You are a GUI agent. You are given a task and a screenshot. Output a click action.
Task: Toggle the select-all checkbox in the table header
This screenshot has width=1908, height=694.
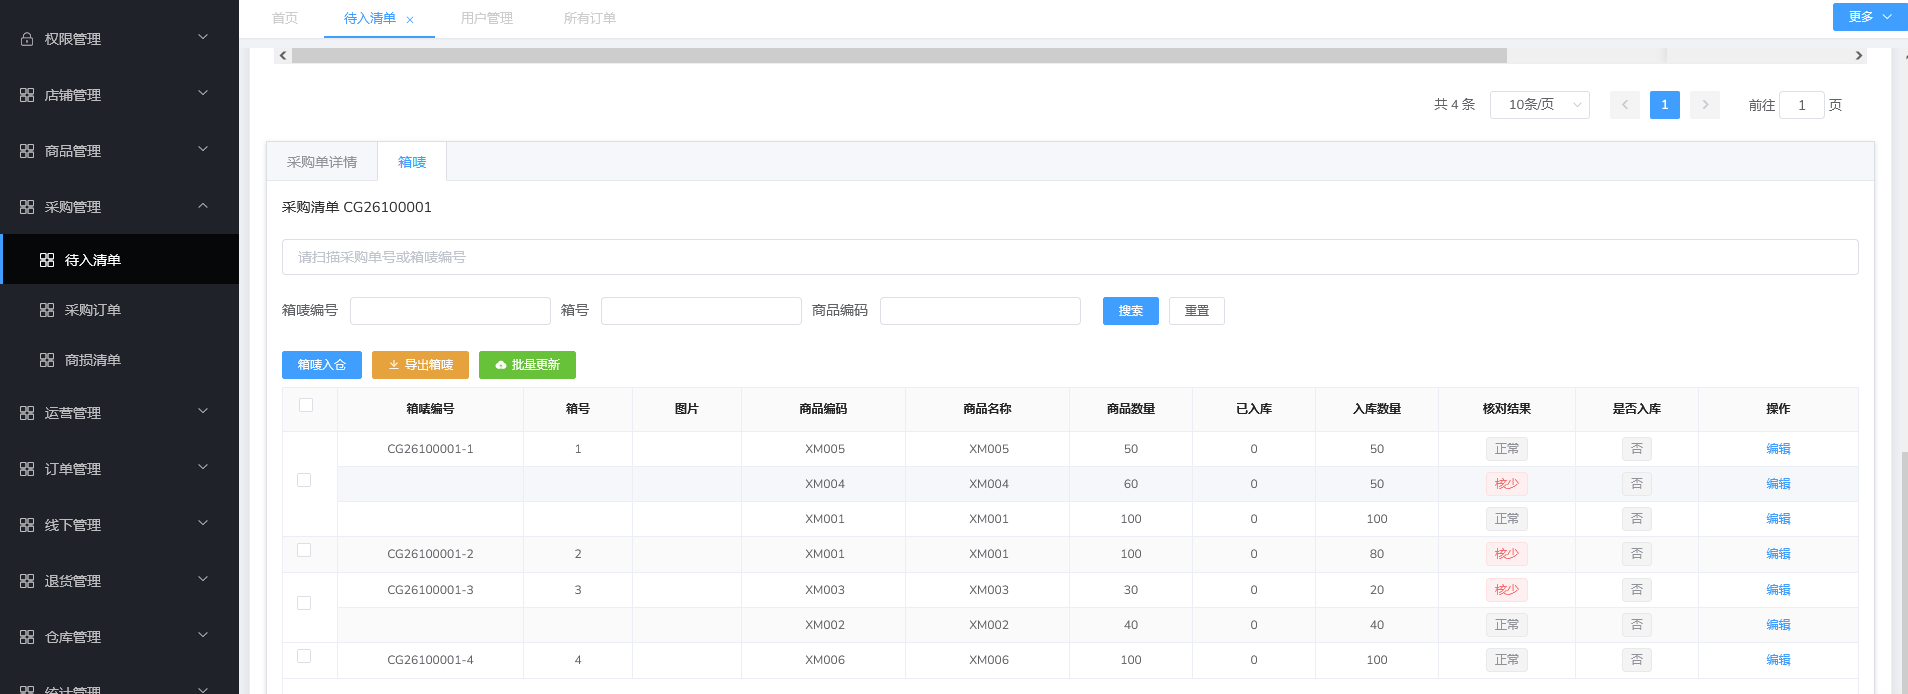point(306,405)
